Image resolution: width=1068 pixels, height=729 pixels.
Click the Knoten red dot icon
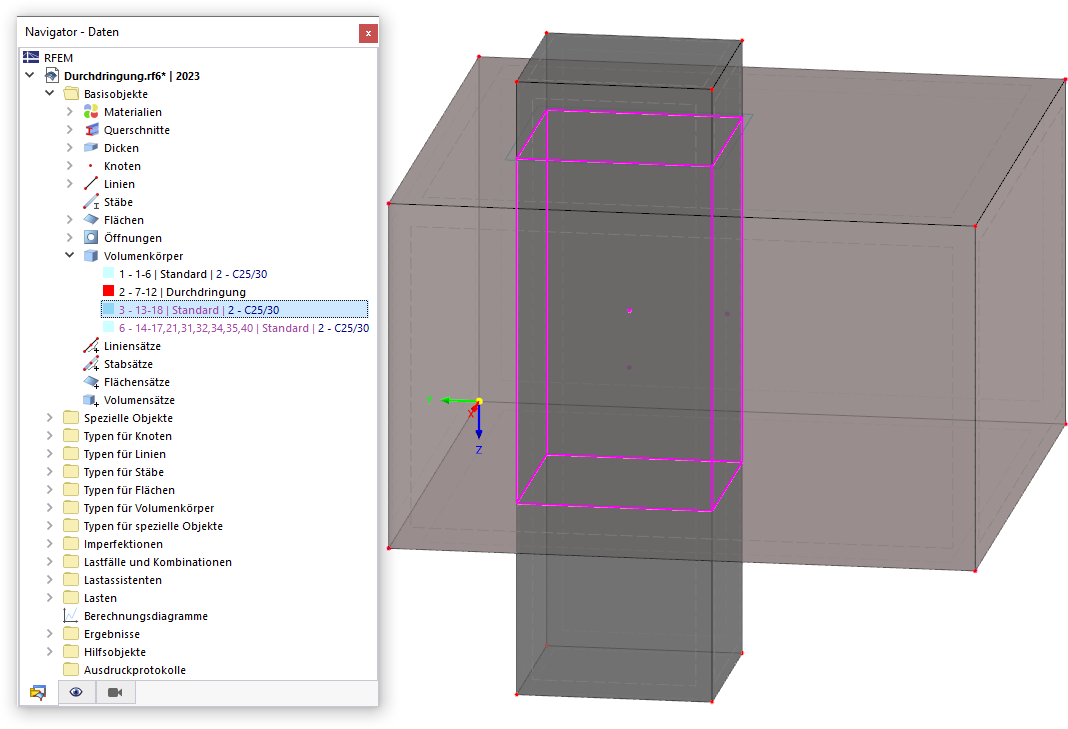point(91,166)
